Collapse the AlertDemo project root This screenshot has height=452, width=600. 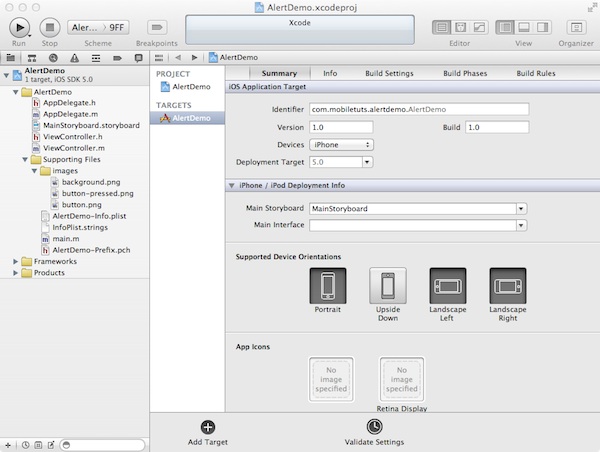[x=7, y=75]
